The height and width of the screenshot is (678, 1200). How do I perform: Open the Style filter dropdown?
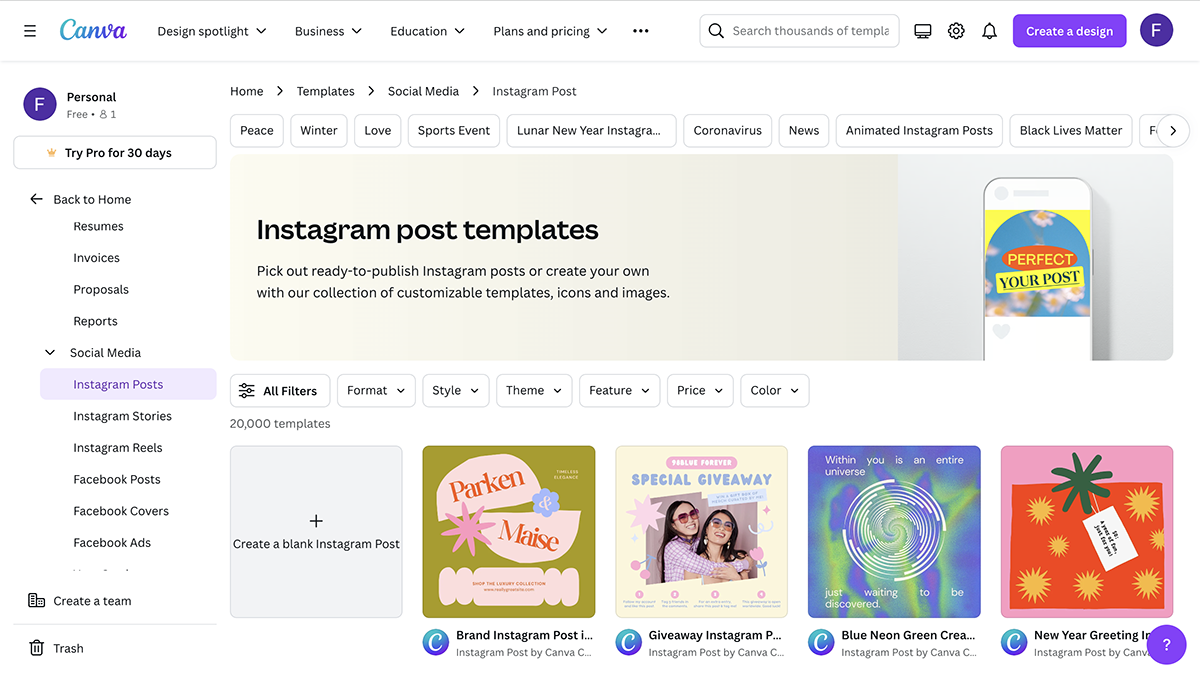(455, 390)
